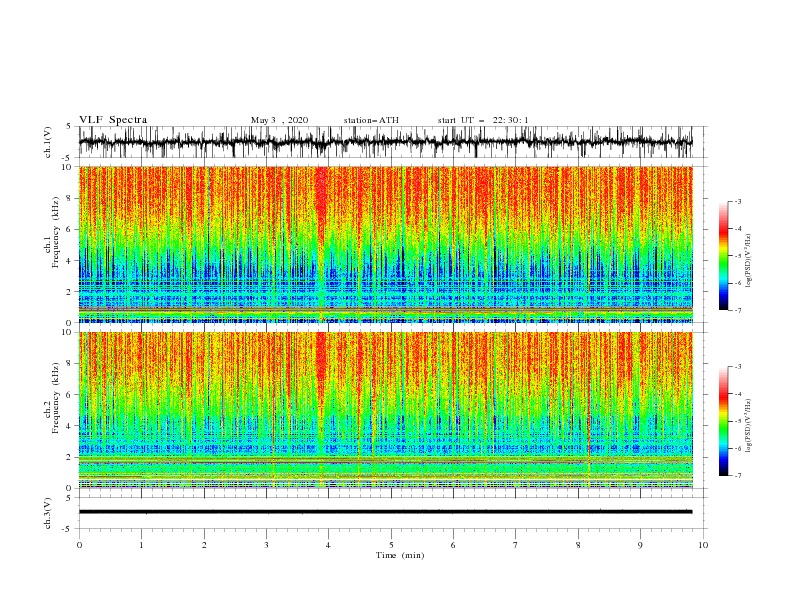Click the ch.2 spectrogram color bar
The image size is (792, 612).
723,421
